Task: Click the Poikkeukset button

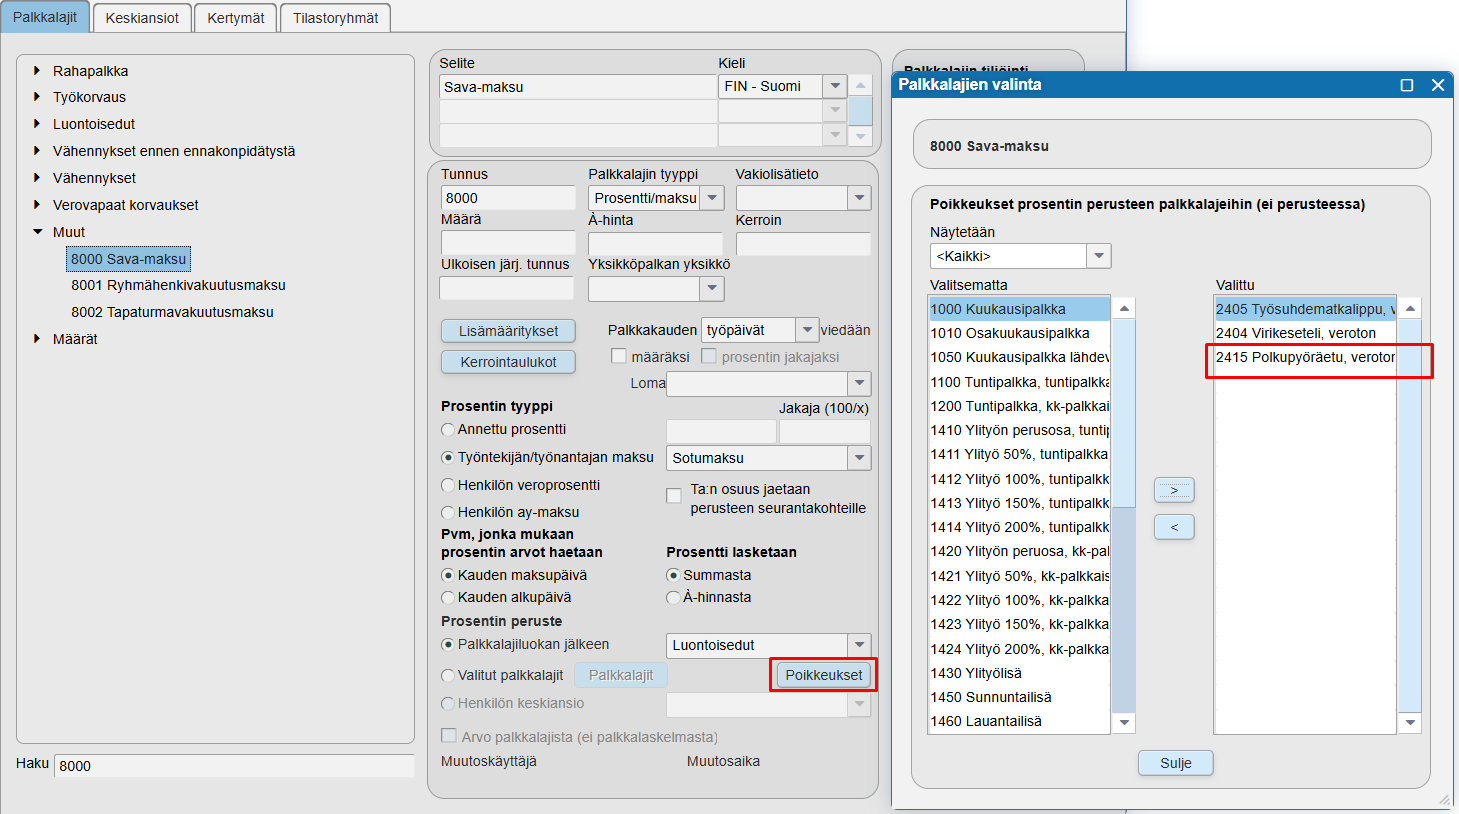Action: point(824,675)
